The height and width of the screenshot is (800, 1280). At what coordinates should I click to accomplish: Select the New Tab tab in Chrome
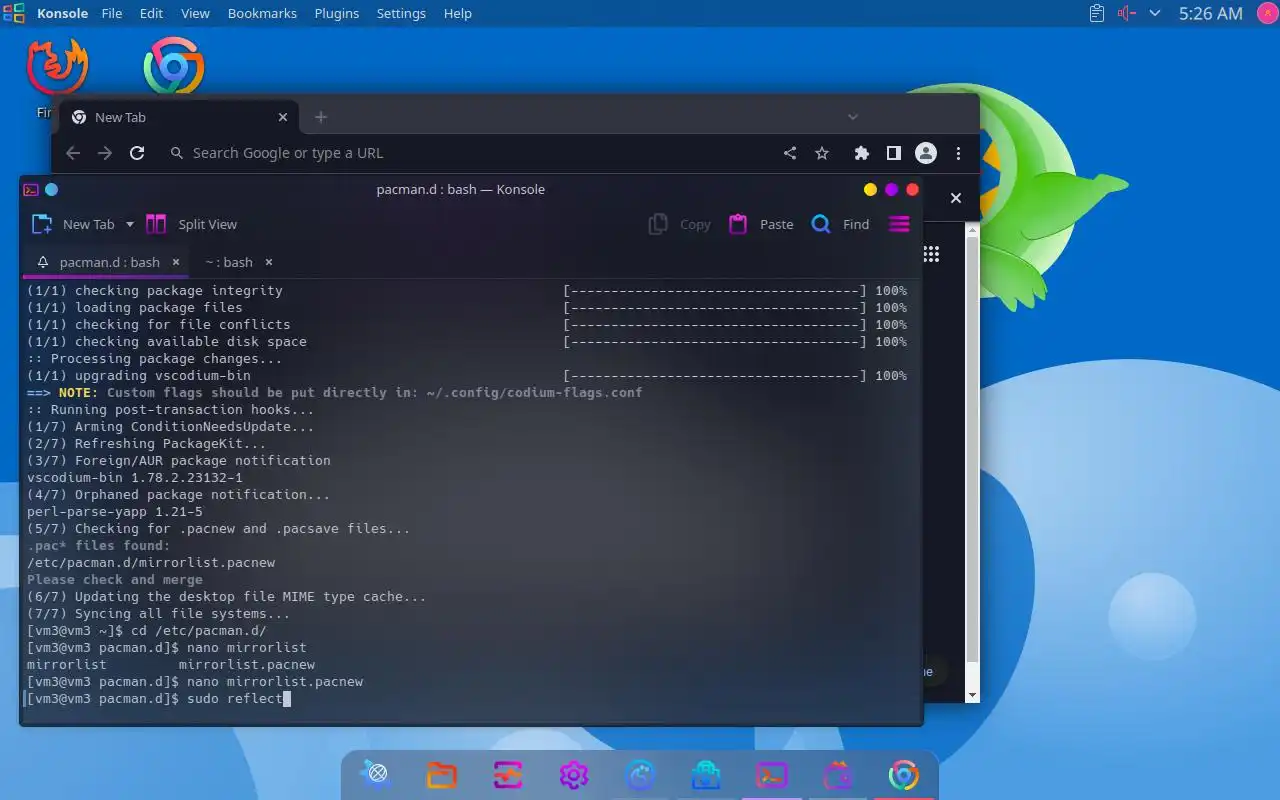click(179, 117)
